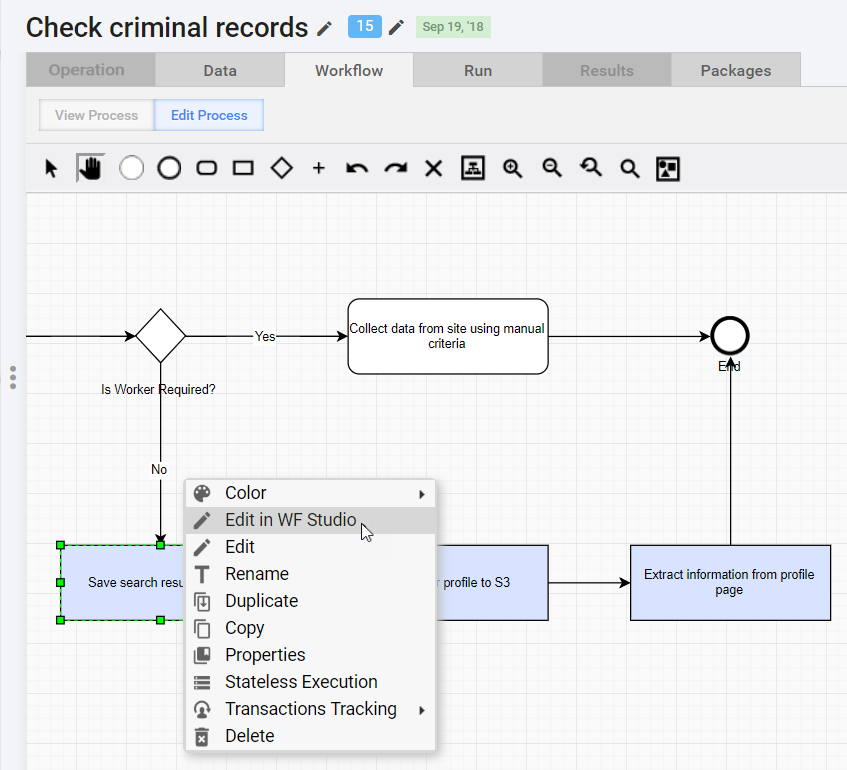Viewport: 847px width, 770px height.
Task: Choose Delete from the context menu
Action: point(310,736)
